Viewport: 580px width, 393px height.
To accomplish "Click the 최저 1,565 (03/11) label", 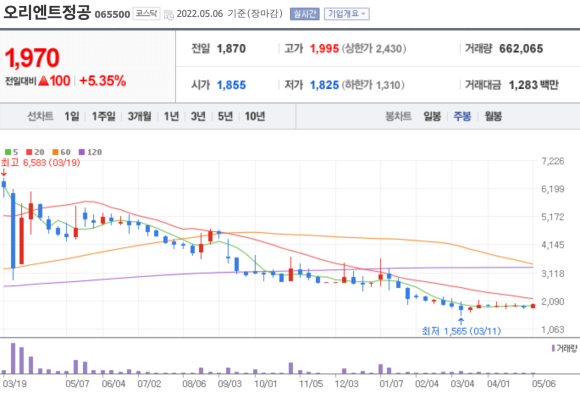I will [461, 331].
